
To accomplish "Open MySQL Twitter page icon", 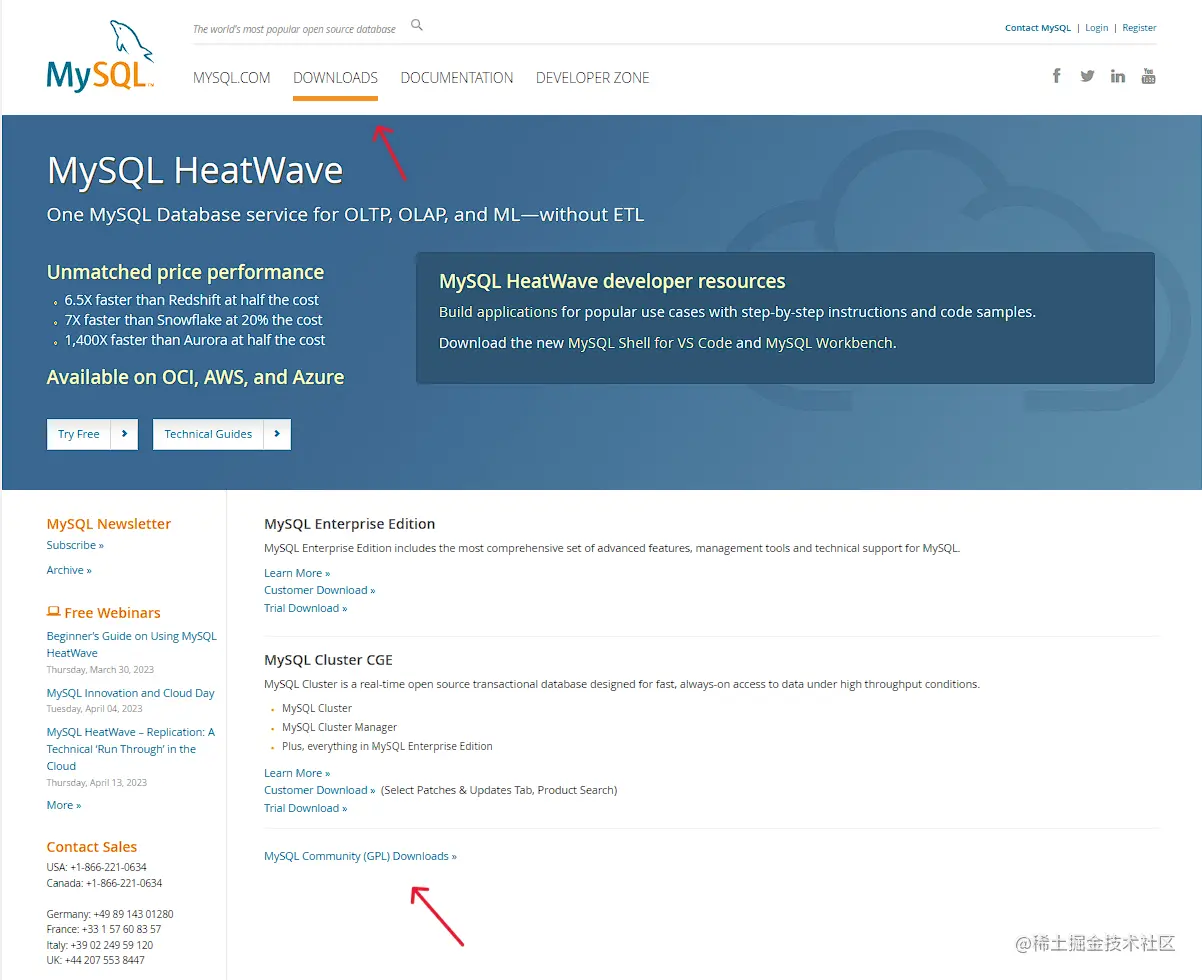I will coord(1087,76).
